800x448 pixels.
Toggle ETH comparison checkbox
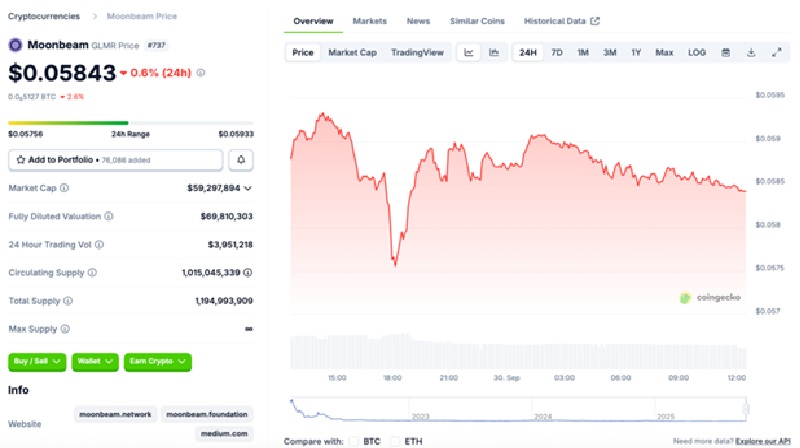point(395,441)
